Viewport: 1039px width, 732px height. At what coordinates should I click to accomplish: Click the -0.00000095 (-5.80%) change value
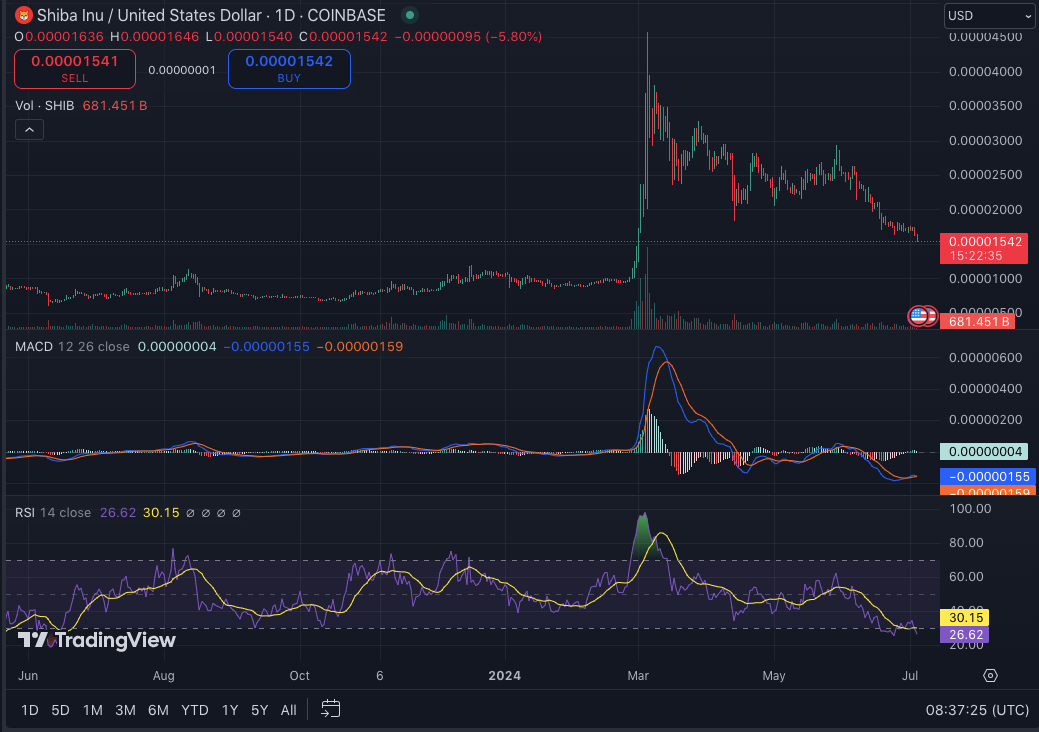[468, 36]
